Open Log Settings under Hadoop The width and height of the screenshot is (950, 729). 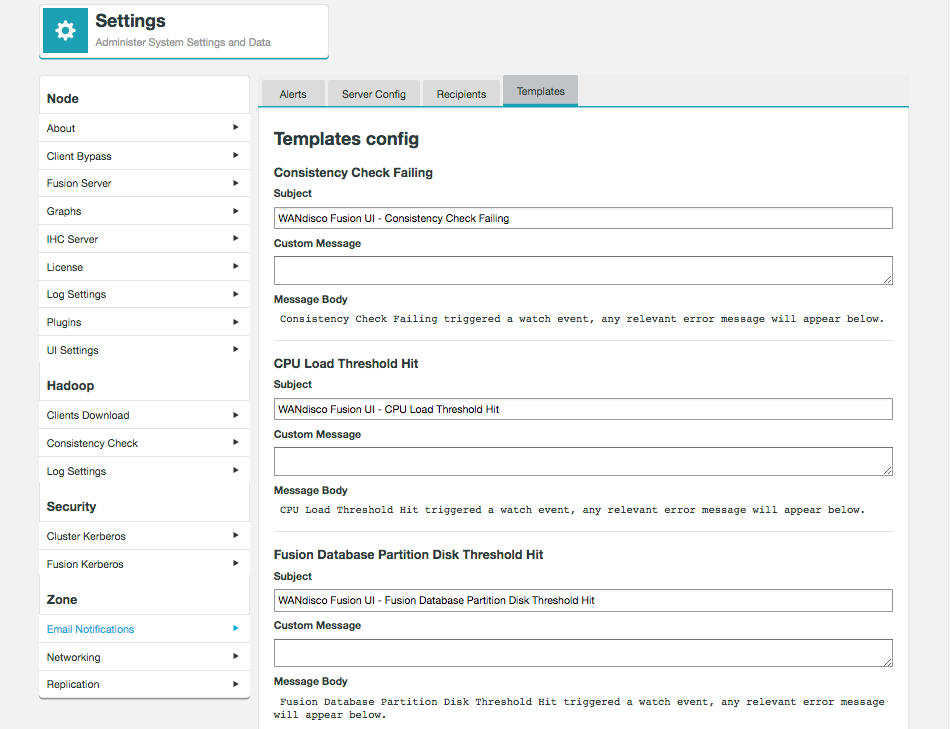144,471
